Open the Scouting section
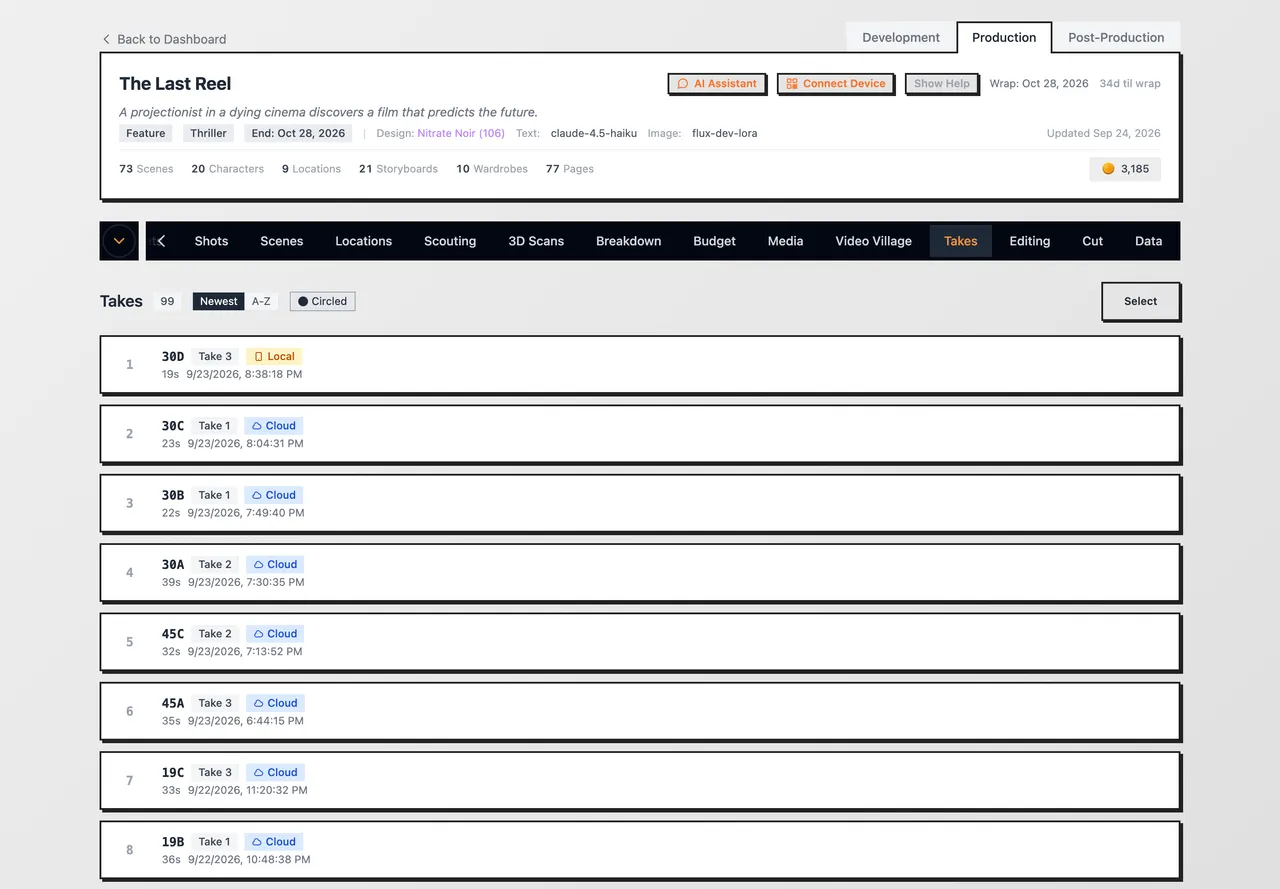Screen dimensions: 1280x889 450,241
